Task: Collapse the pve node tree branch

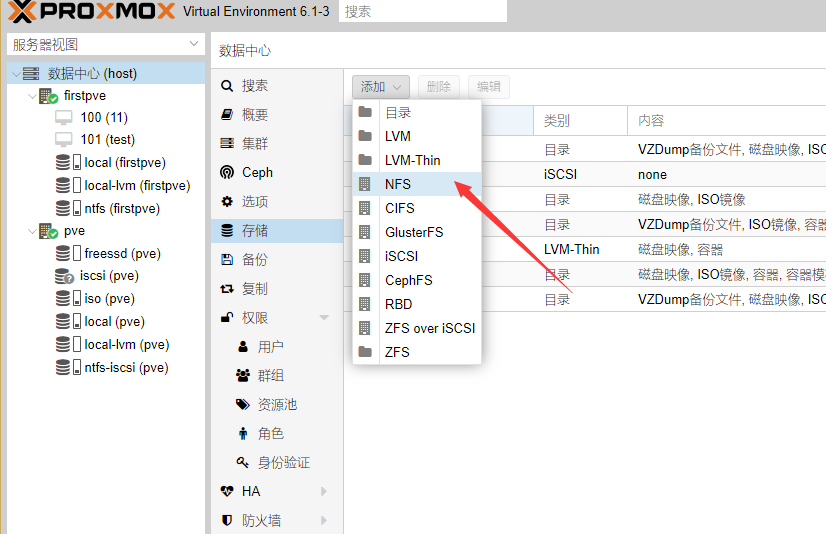Action: point(33,231)
